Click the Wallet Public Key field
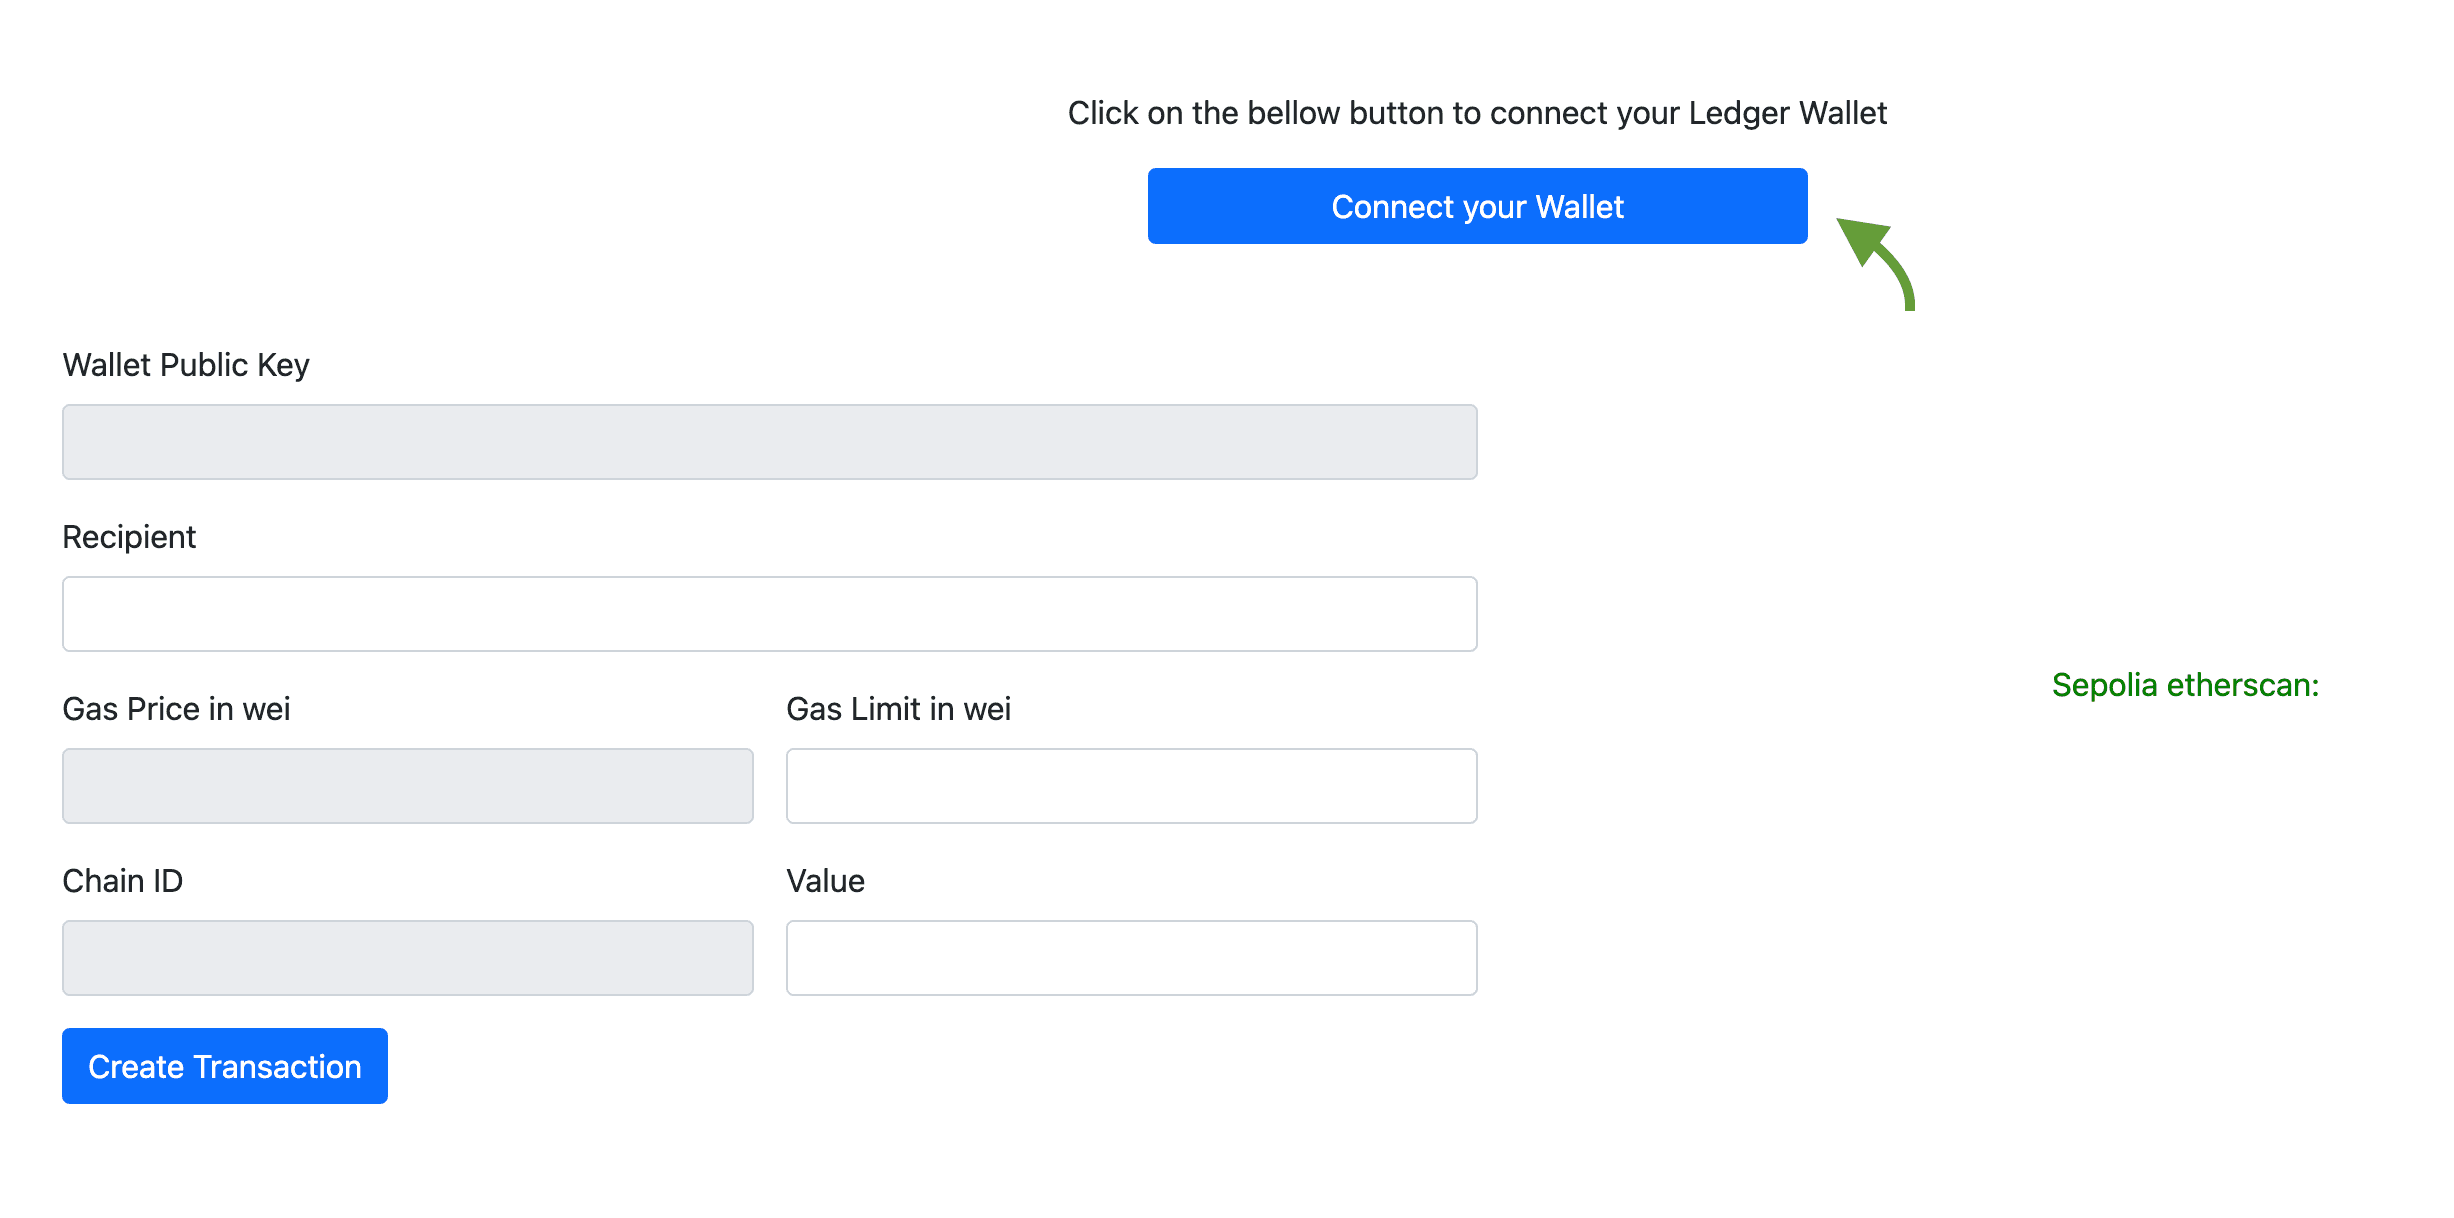This screenshot has height=1218, width=2454. 770,441
